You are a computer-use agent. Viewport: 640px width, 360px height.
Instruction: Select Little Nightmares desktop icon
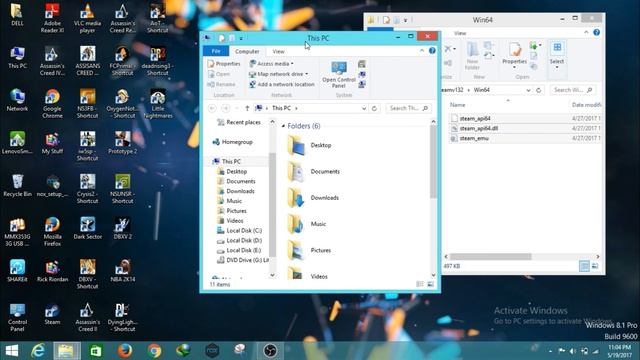pos(158,104)
